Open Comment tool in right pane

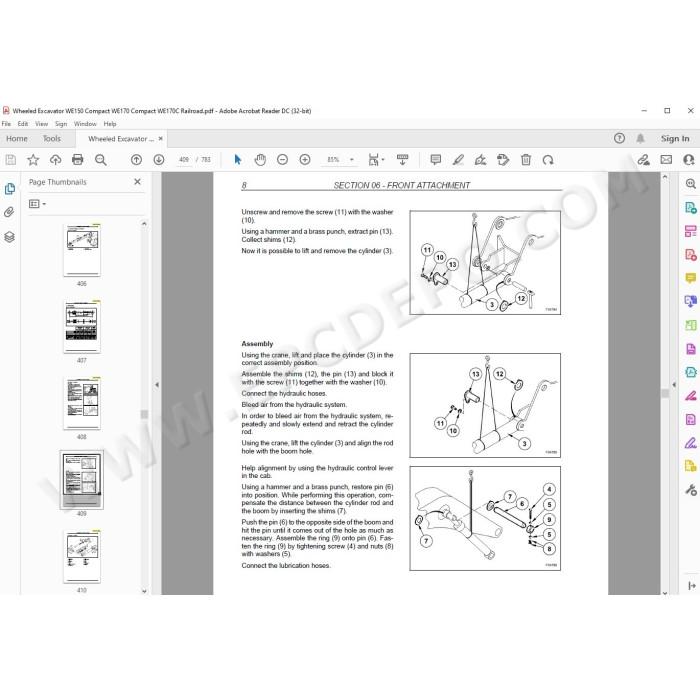[691, 278]
